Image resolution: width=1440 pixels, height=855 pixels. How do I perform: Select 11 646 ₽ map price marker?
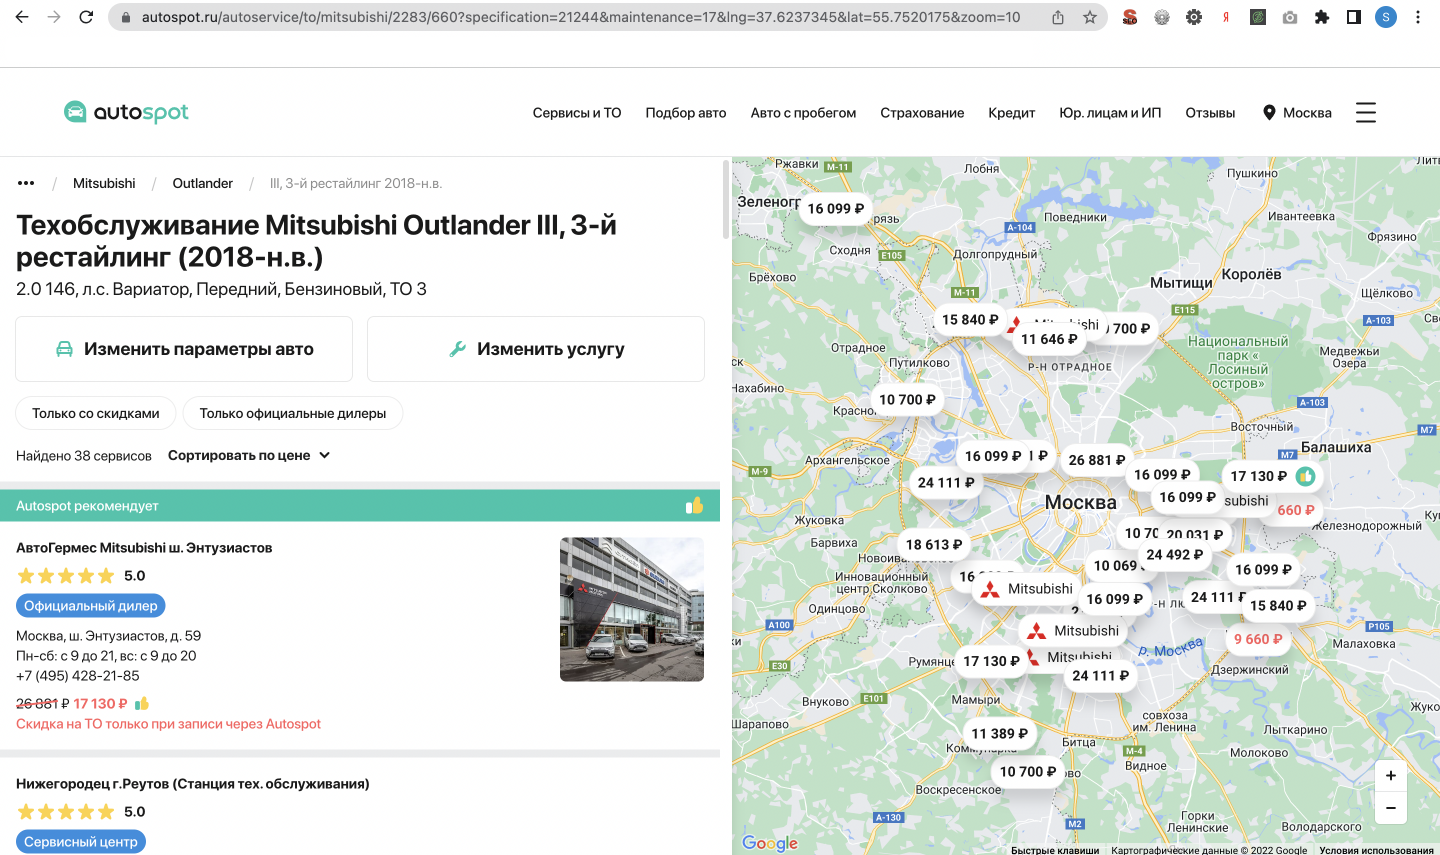[1049, 339]
